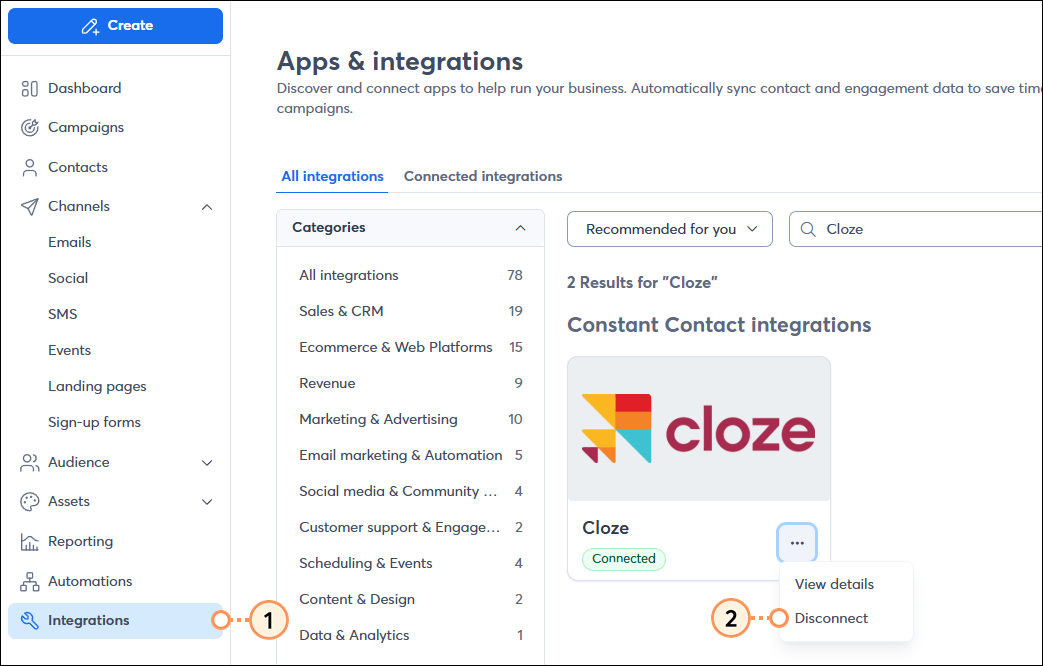
Task: Open the ellipsis menu on the Cloze card
Action: pyautogui.click(x=797, y=543)
